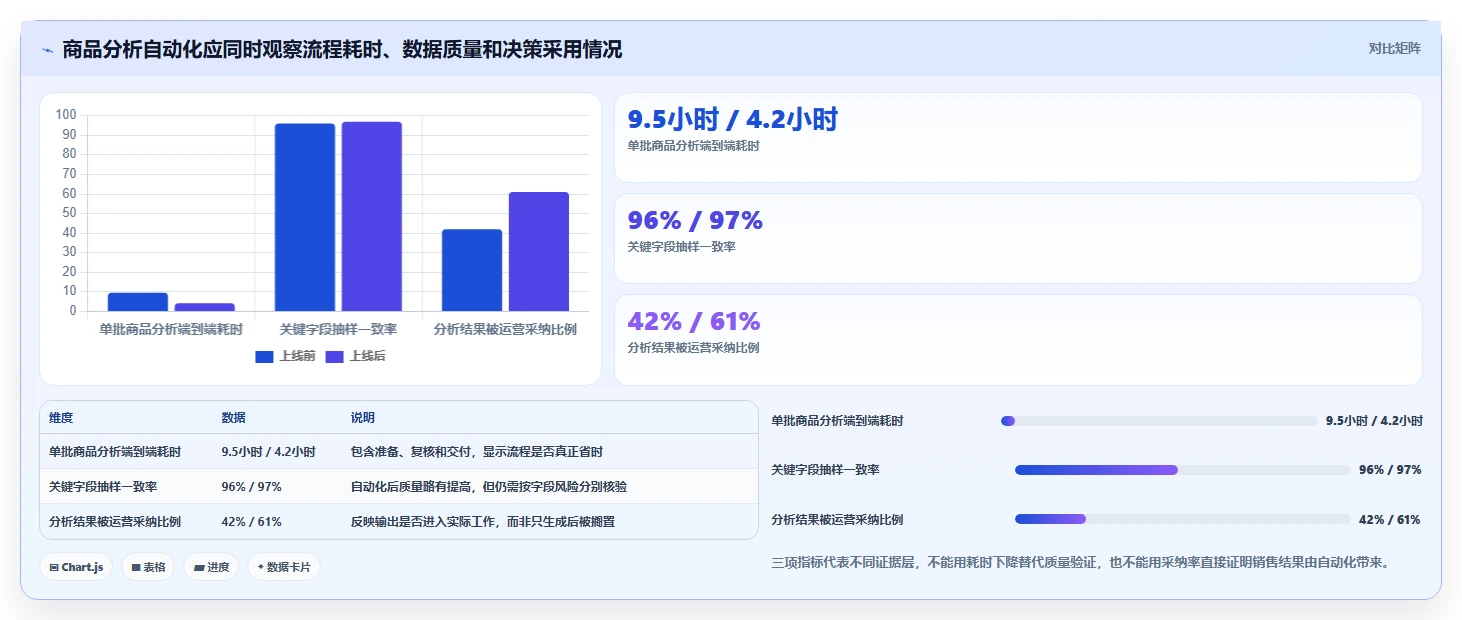Click the y-axis value 100

click(x=66, y=115)
